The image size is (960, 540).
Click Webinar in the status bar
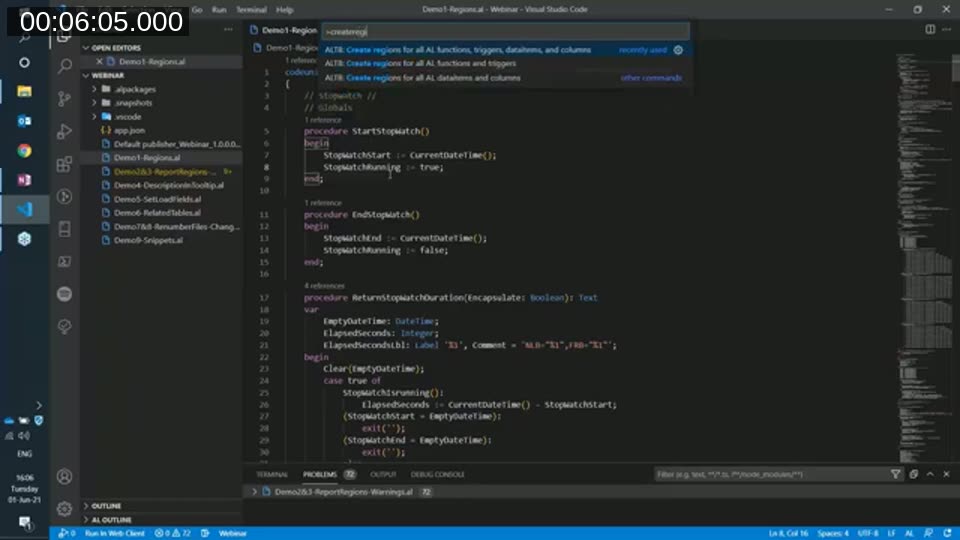click(233, 533)
